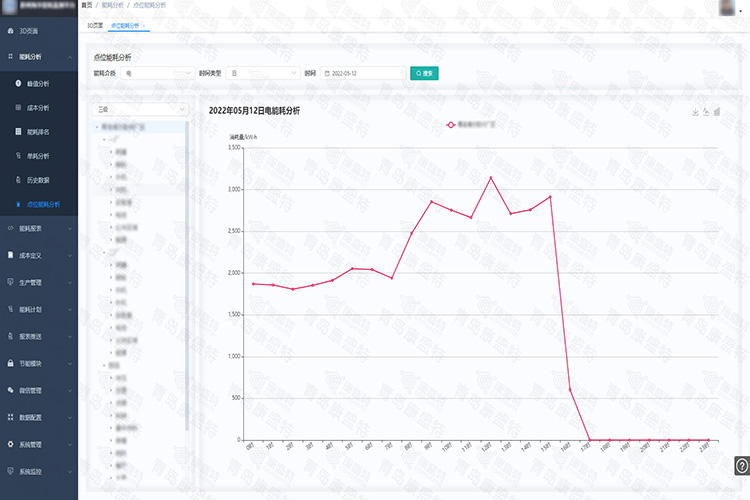Click the 能耗计划 sidebar icon
This screenshot has width=750, height=500.
(11, 309)
